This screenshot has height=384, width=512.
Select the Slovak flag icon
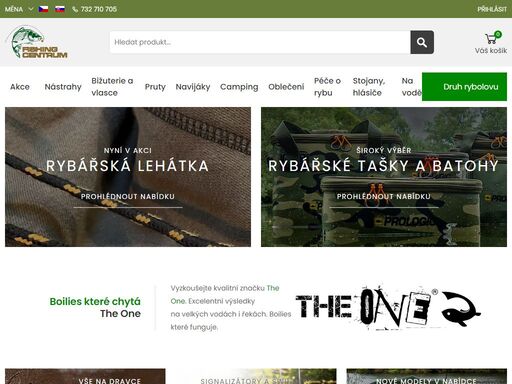click(60, 9)
